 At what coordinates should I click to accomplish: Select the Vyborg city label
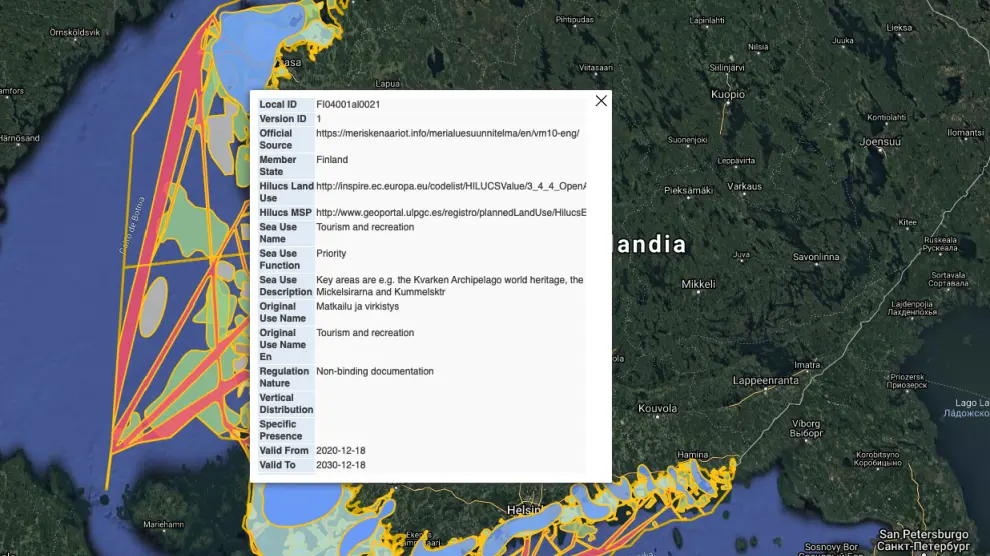click(805, 423)
